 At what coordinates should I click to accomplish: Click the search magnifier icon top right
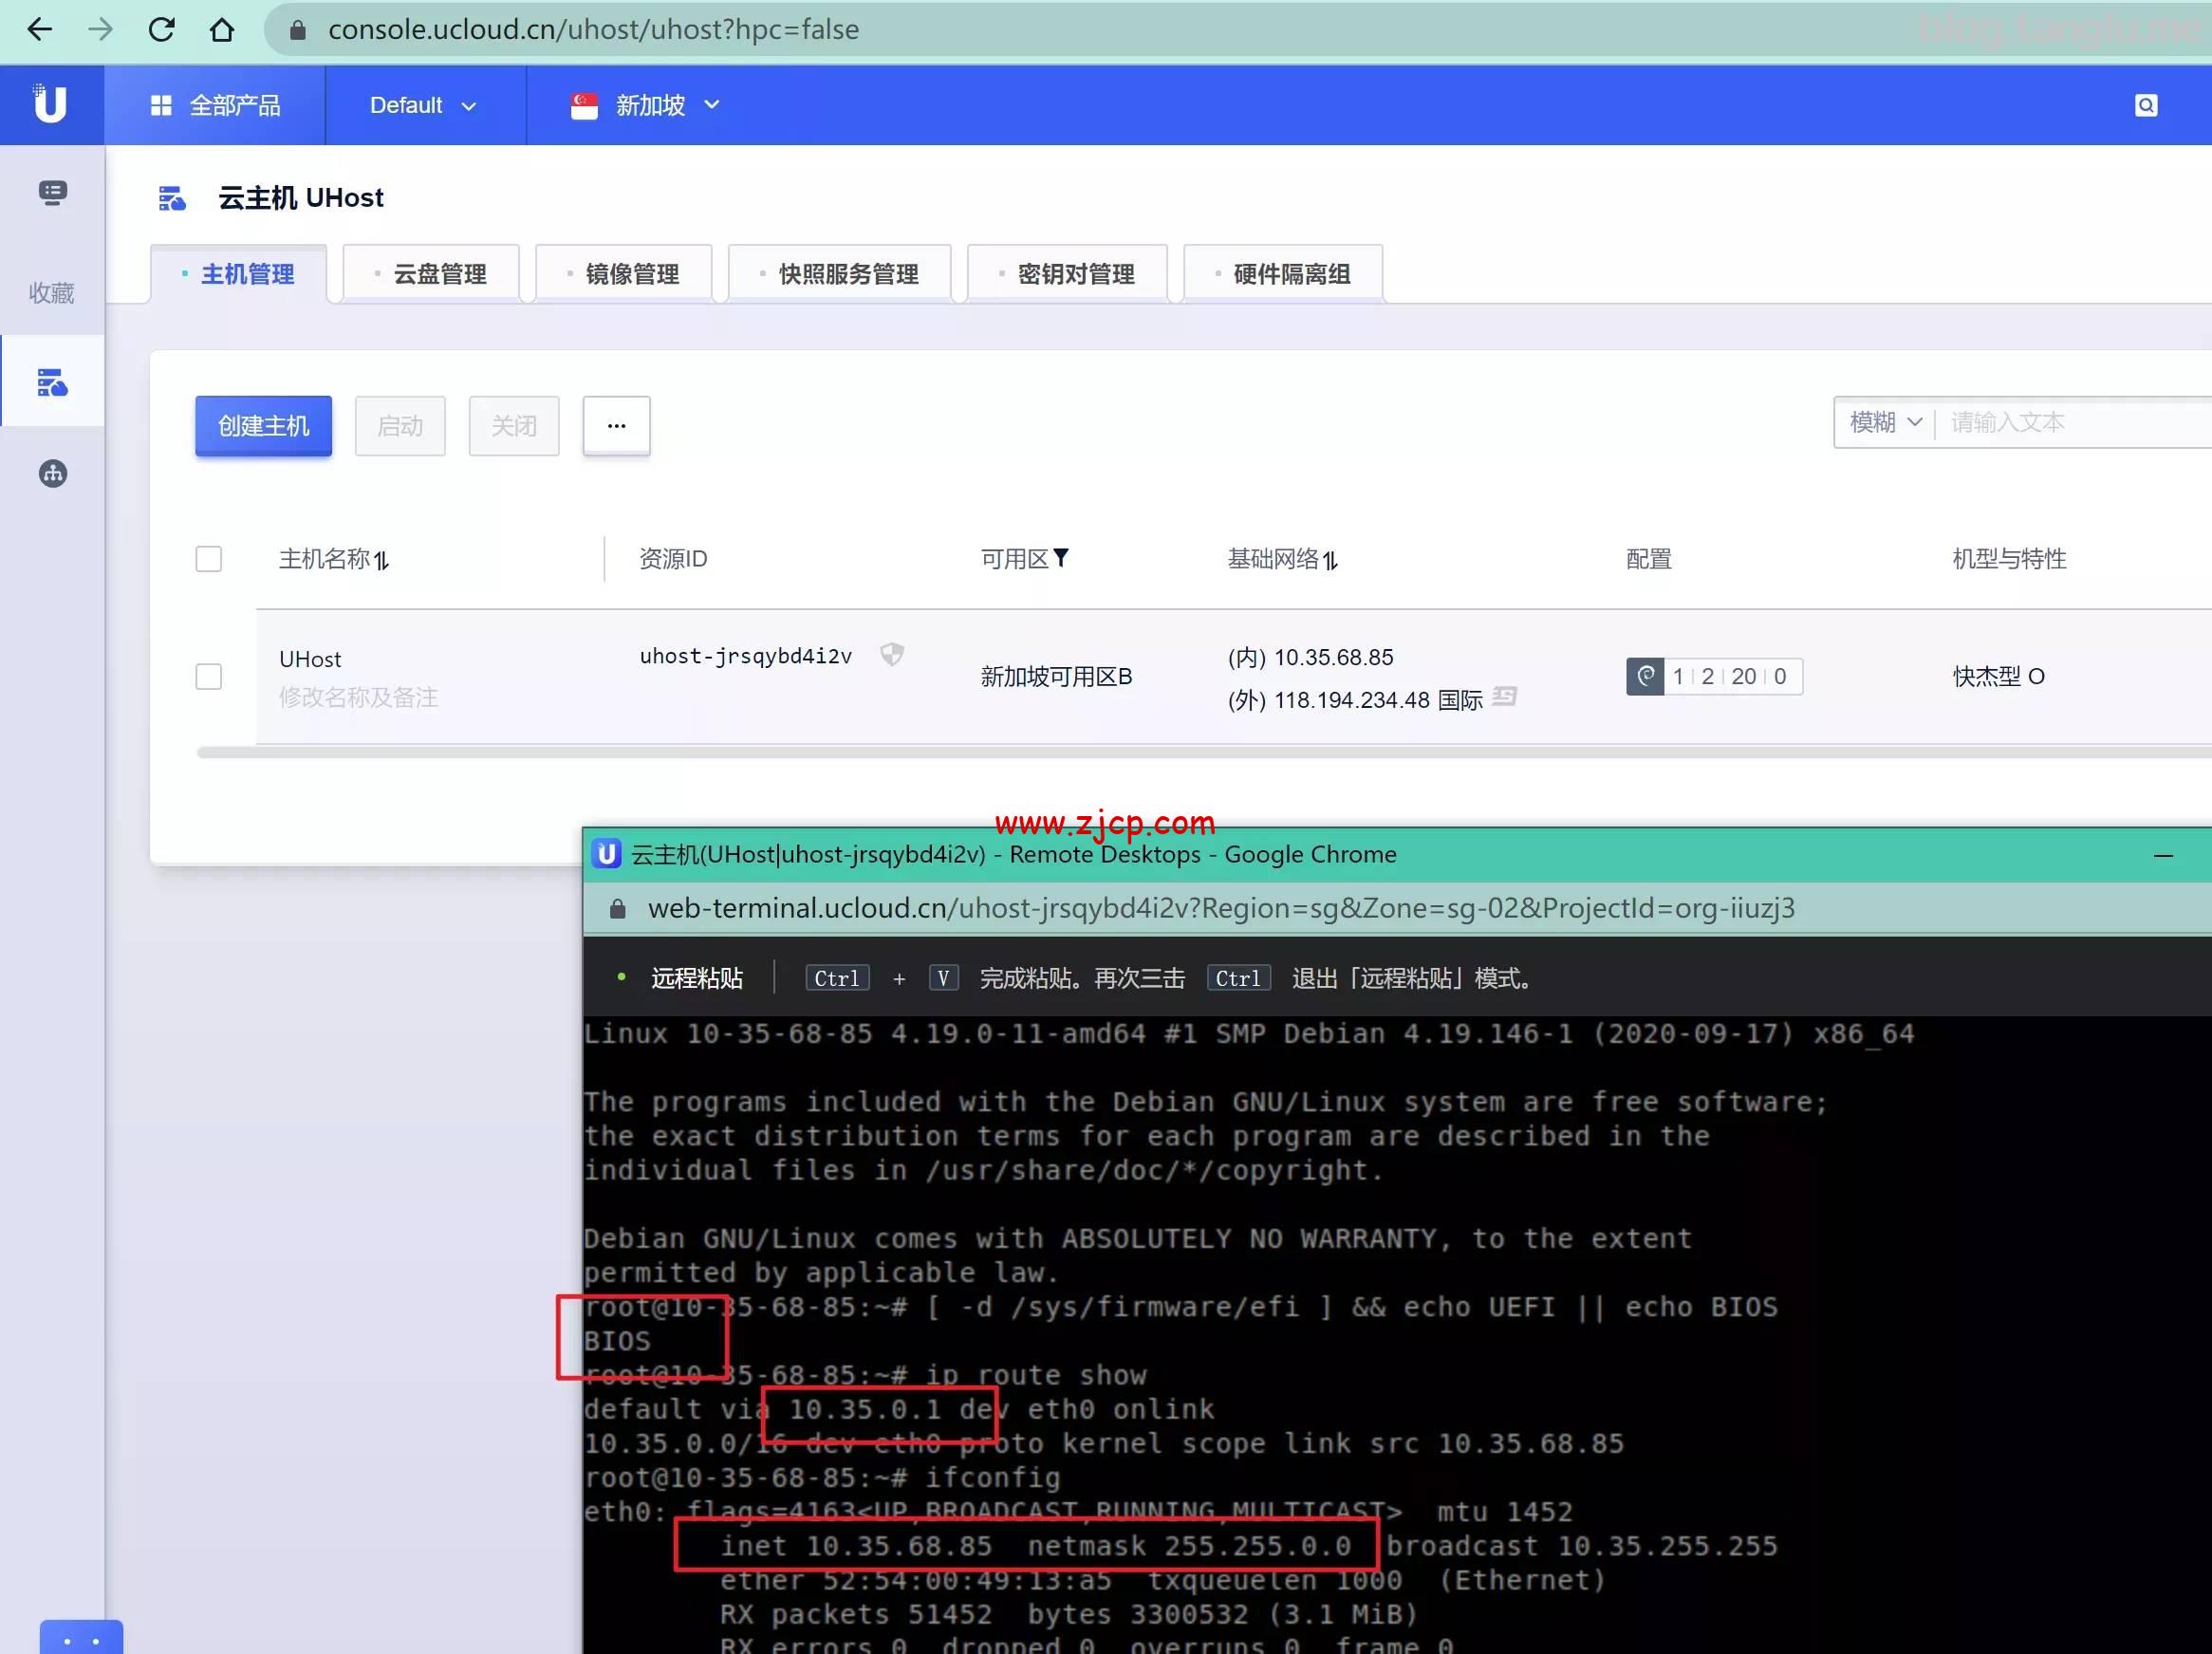click(x=2146, y=104)
